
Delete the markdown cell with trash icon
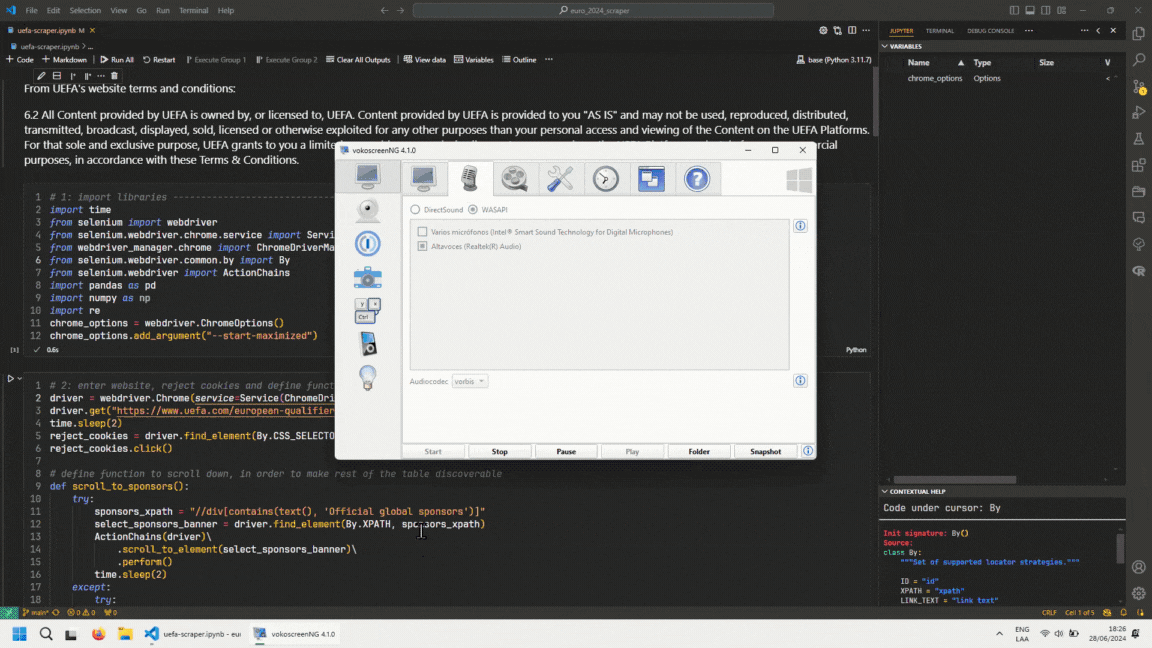coord(114,76)
